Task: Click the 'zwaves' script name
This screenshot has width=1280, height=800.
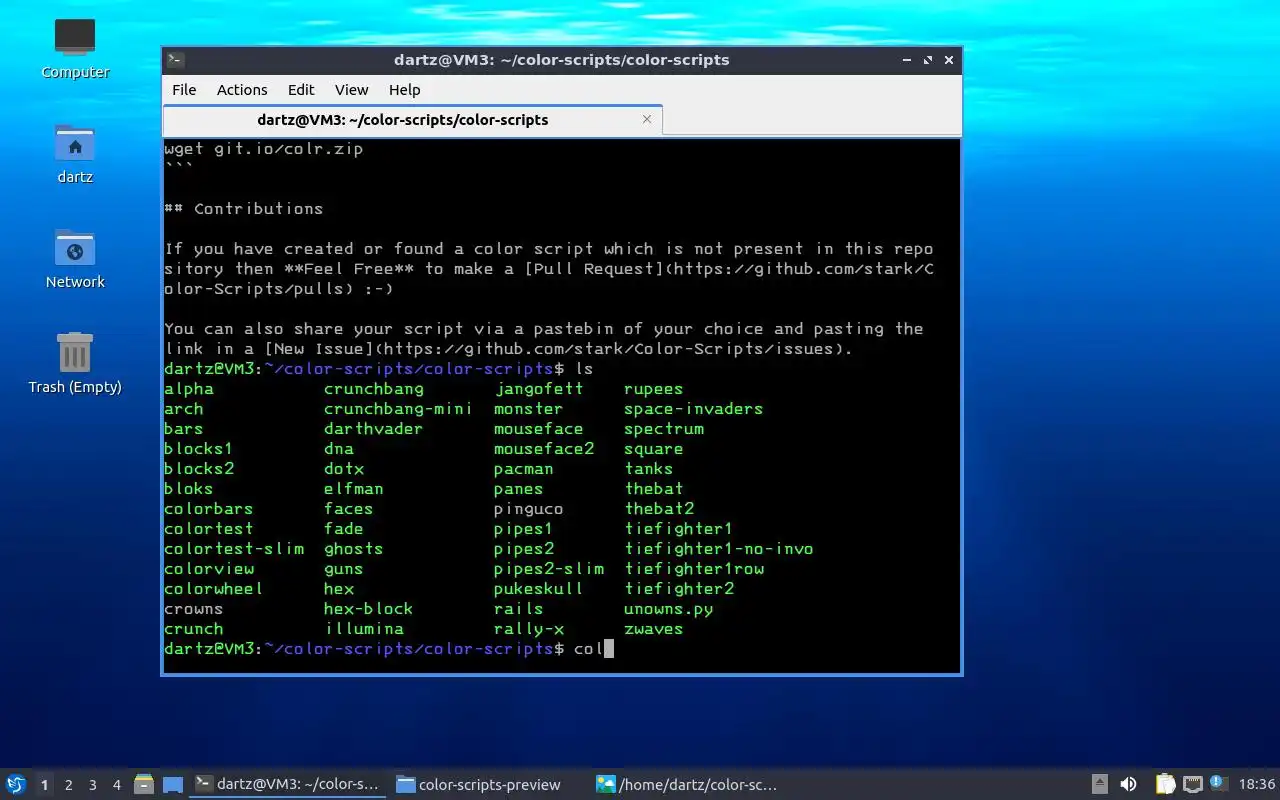Action: pyautogui.click(x=654, y=629)
